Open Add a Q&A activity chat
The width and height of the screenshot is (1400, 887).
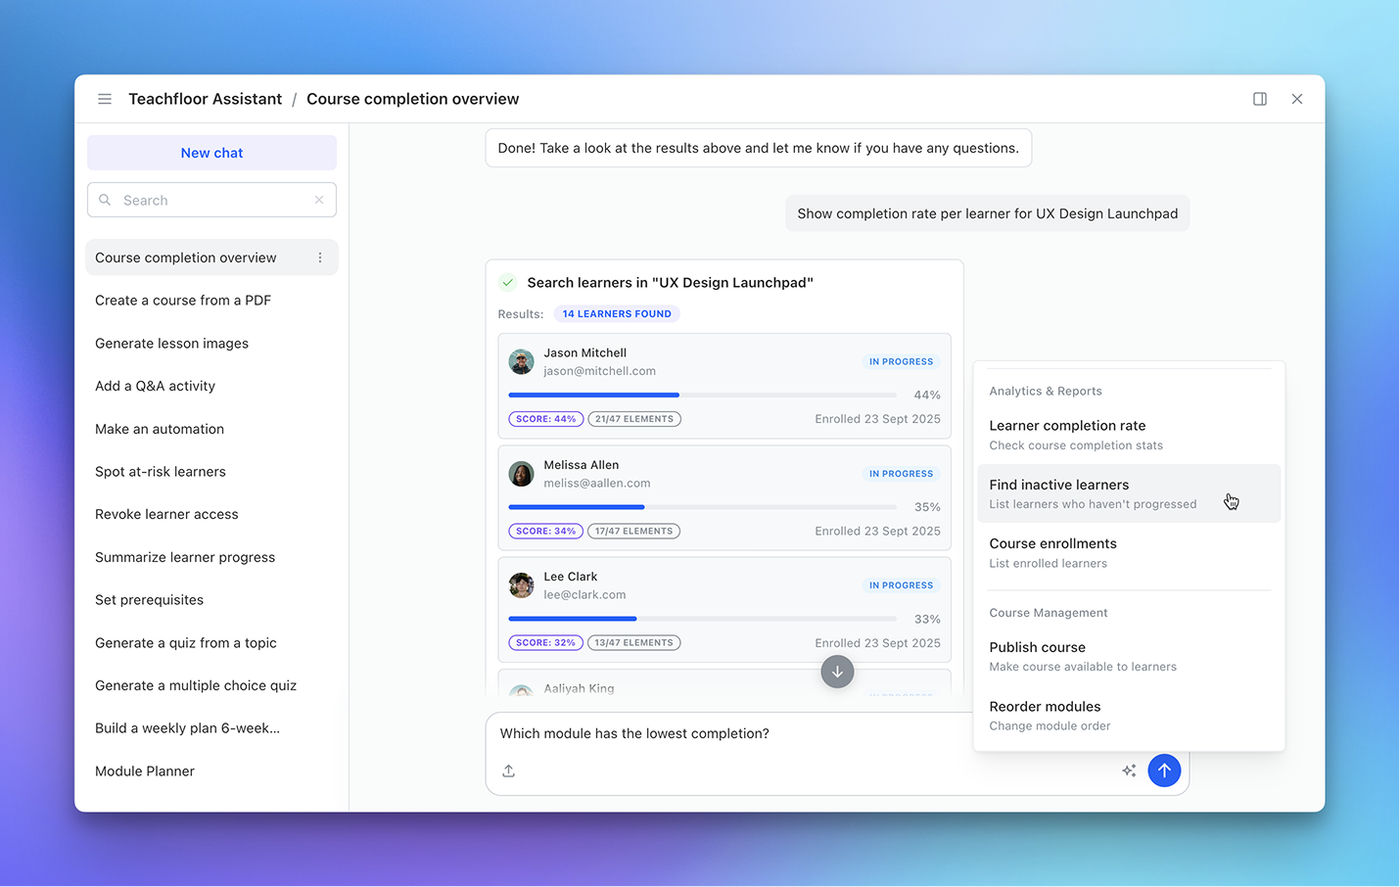(155, 386)
